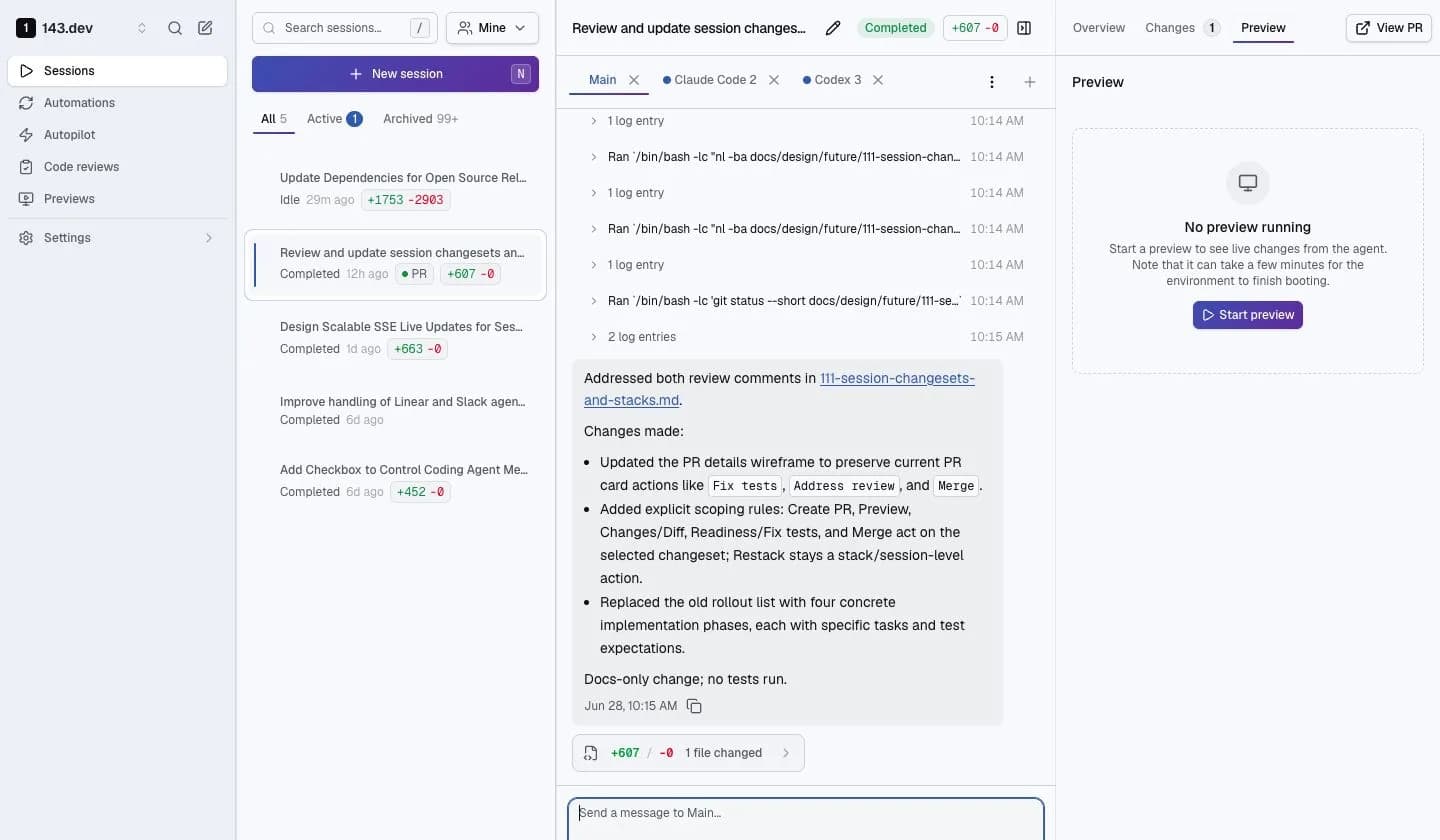Close the Claude Code 2 tab
This screenshot has width=1440, height=840.
pyautogui.click(x=774, y=80)
